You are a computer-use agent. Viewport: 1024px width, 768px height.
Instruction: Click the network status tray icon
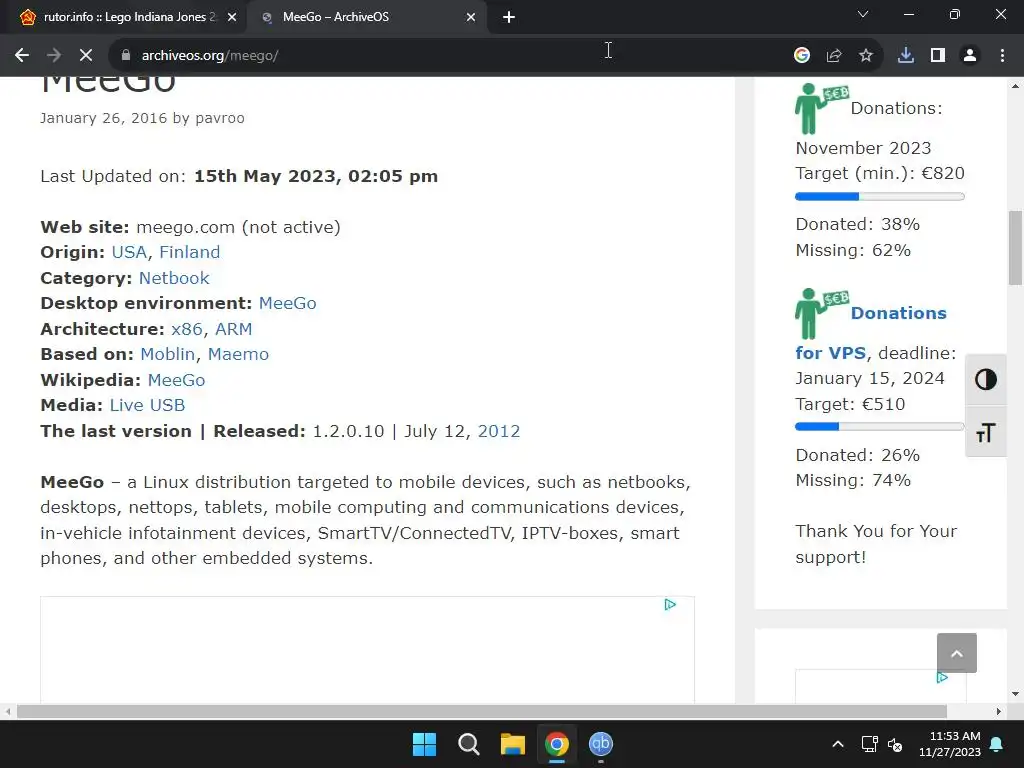869,744
